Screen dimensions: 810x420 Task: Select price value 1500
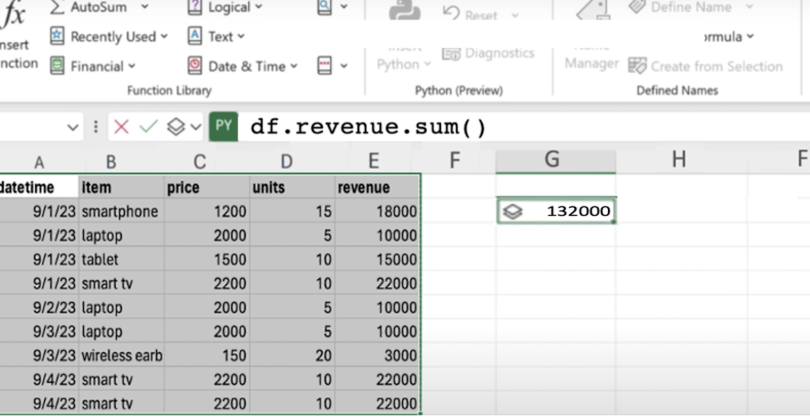(207, 259)
